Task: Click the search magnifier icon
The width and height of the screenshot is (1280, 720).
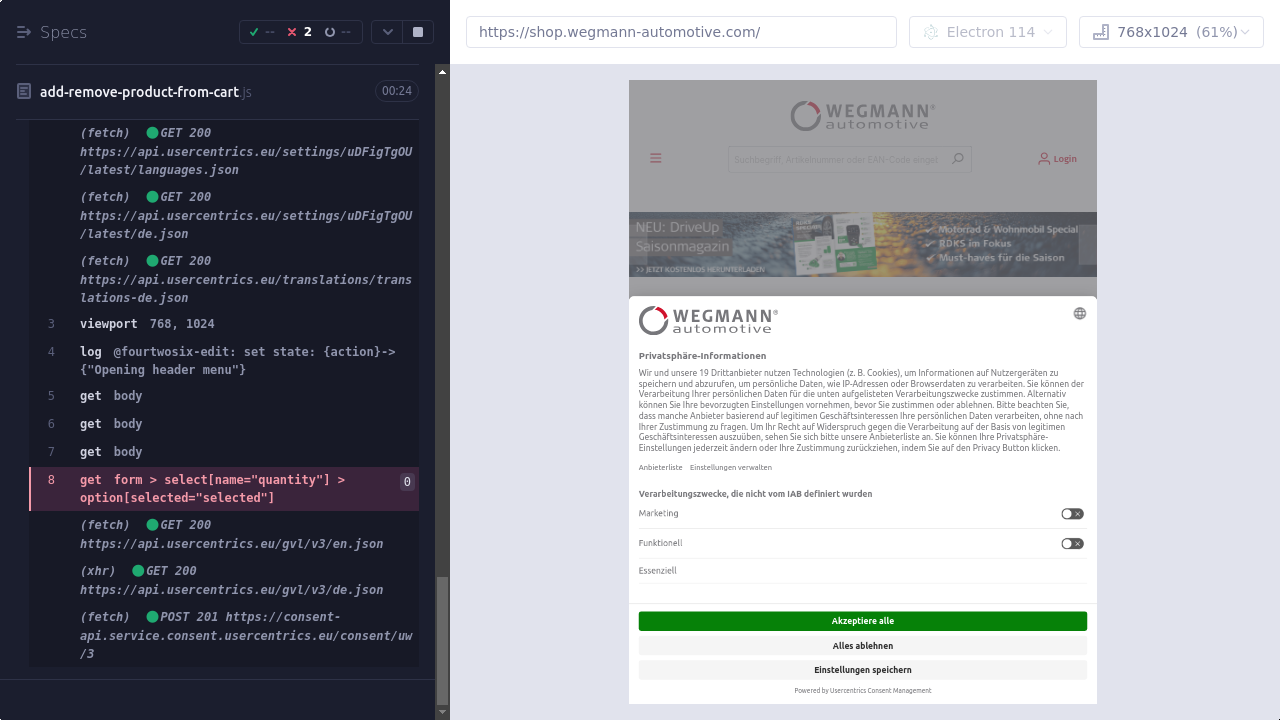Action: (x=957, y=158)
